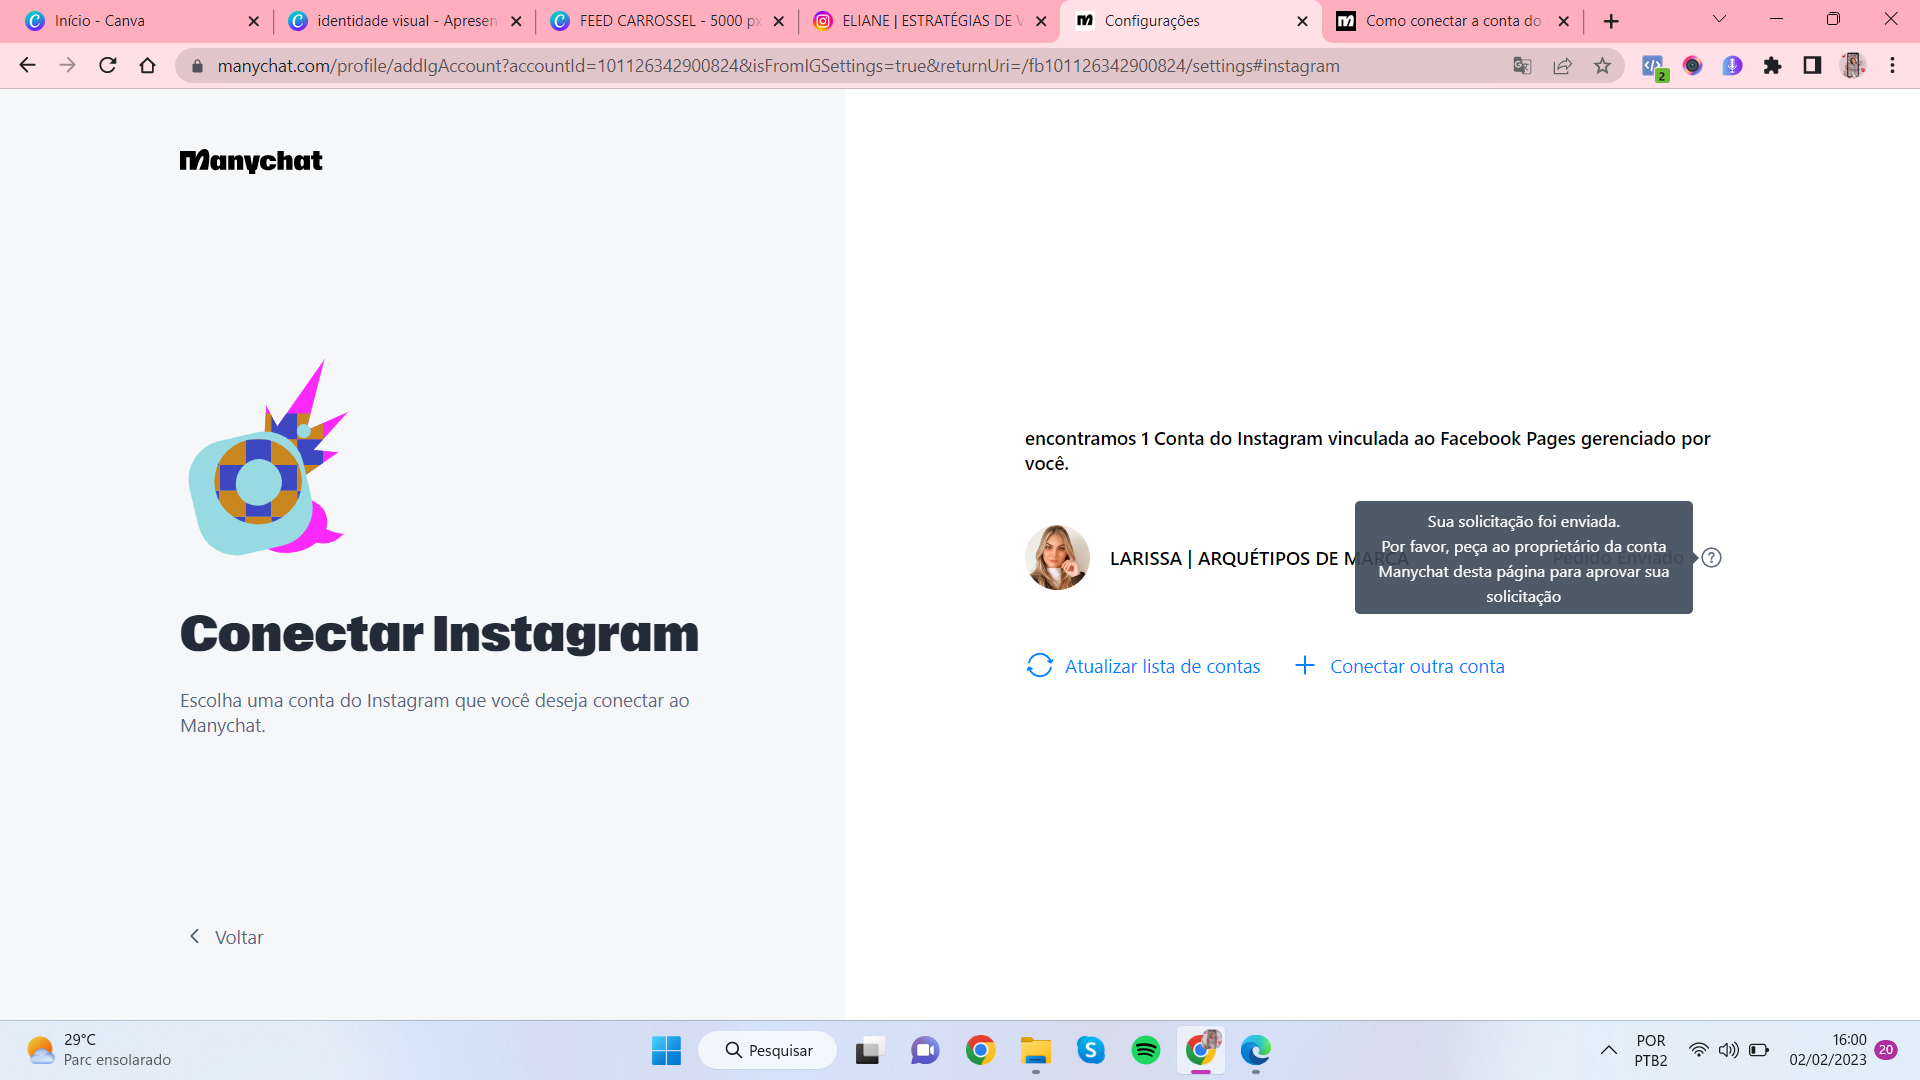Open the active Chrome profile window on taskbar
Screen dimensions: 1920x1080
tap(1201, 1050)
